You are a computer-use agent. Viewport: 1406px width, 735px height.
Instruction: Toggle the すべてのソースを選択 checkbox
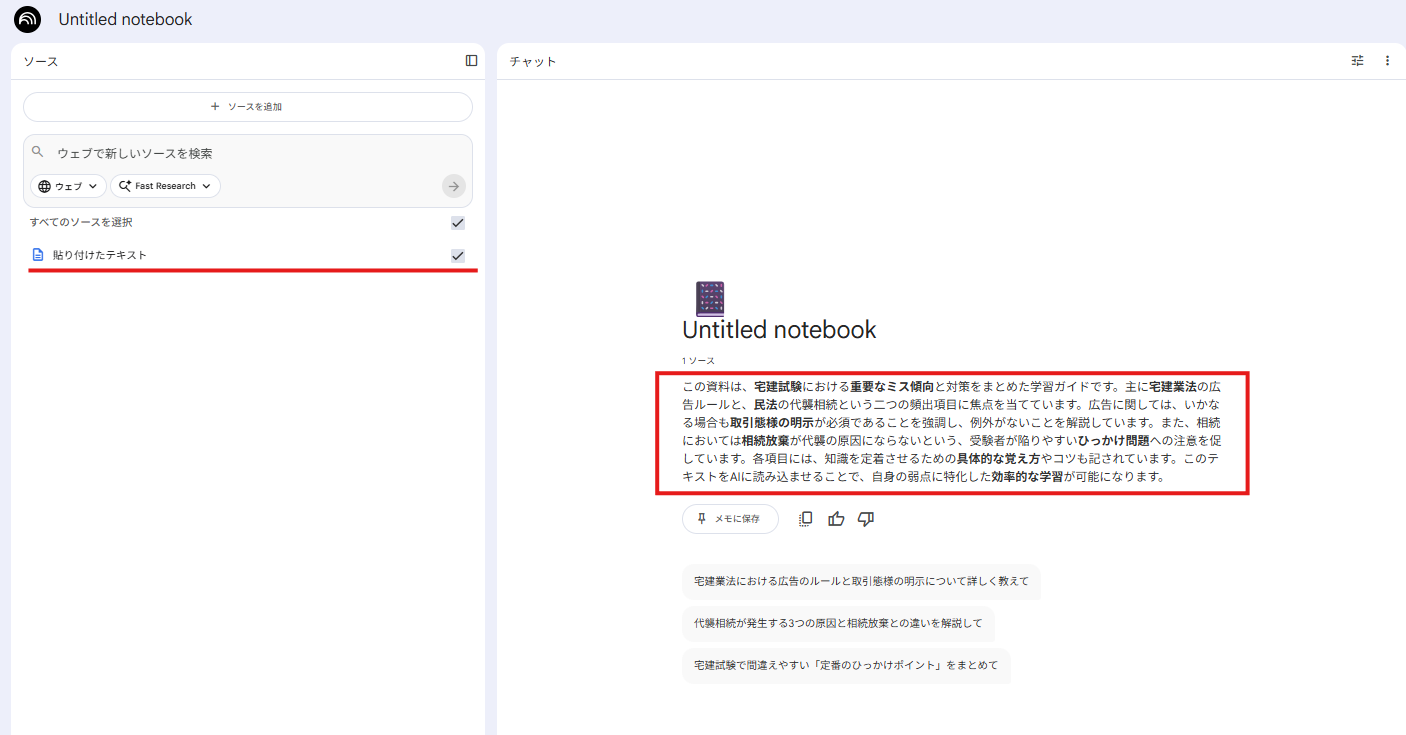pos(458,223)
